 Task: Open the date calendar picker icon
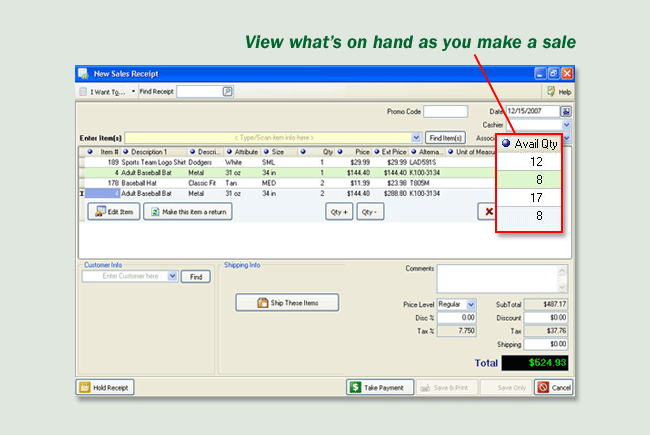coord(565,111)
